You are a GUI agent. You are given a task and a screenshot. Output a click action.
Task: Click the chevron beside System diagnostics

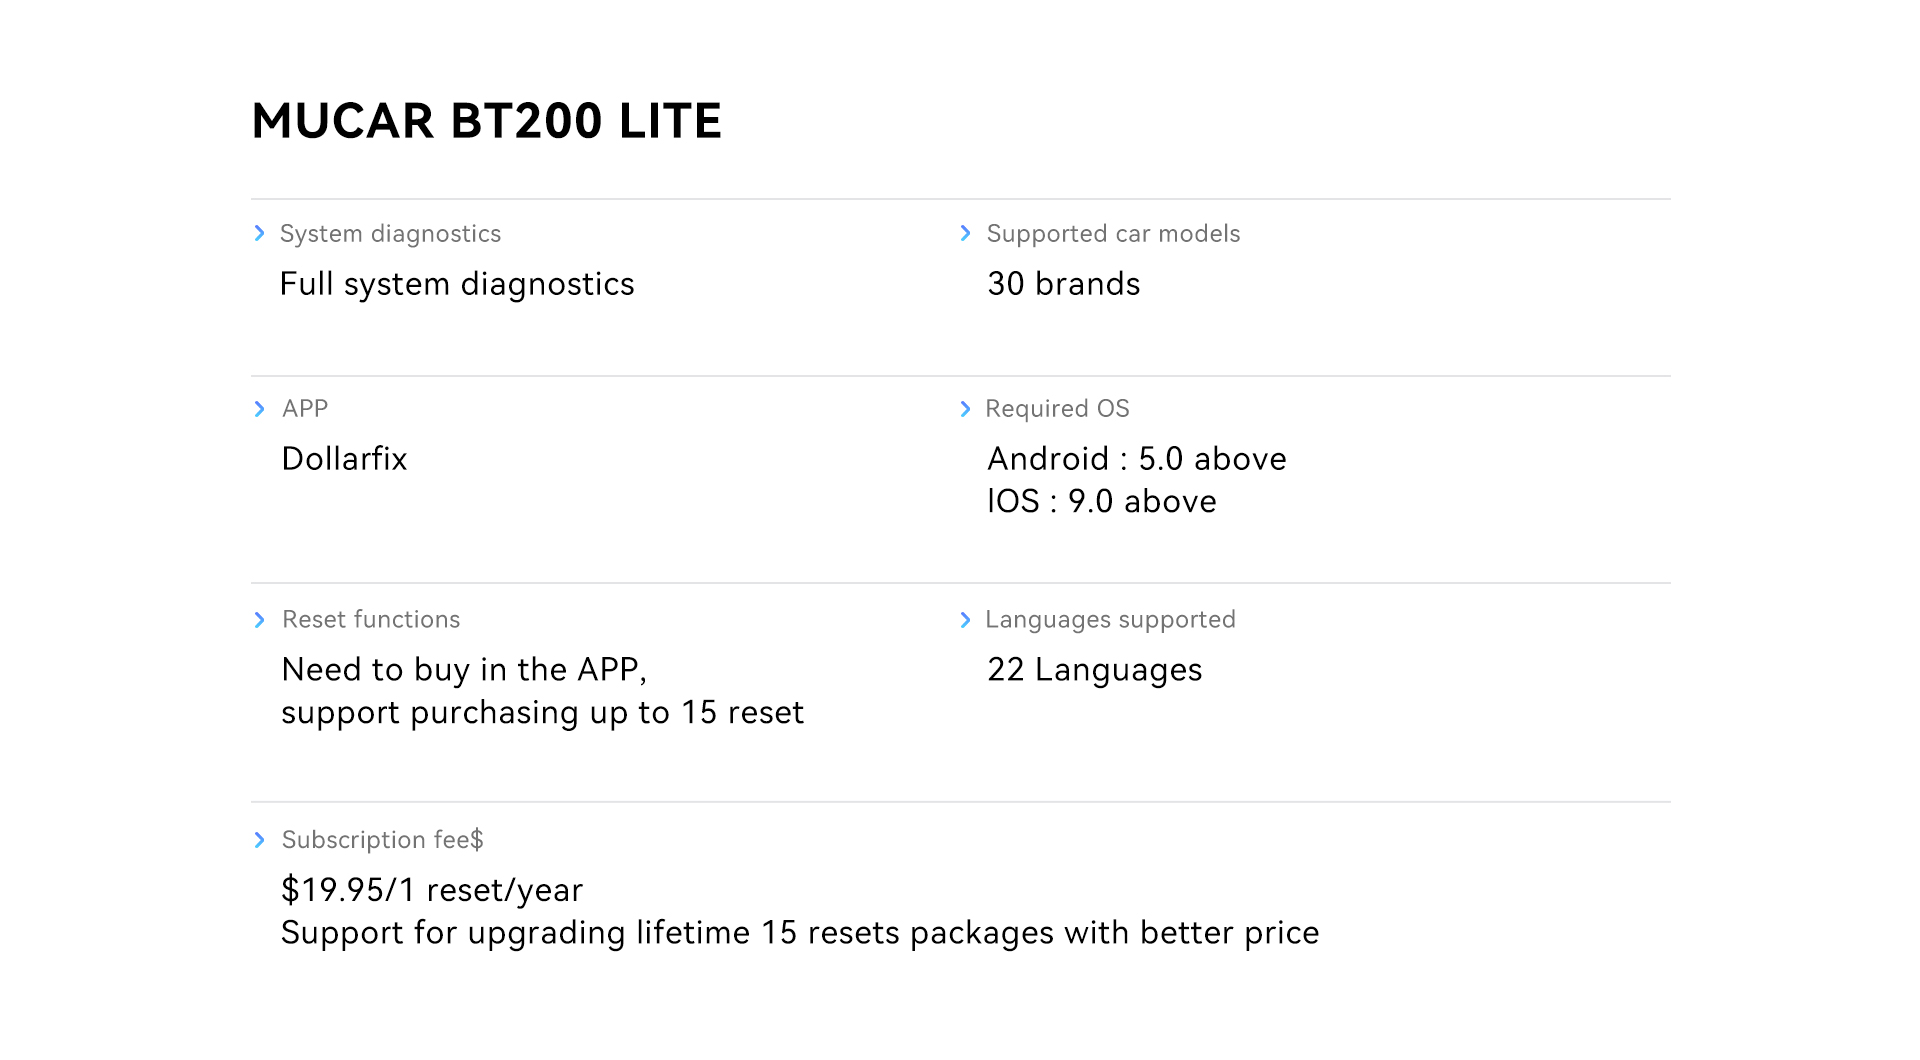(260, 233)
